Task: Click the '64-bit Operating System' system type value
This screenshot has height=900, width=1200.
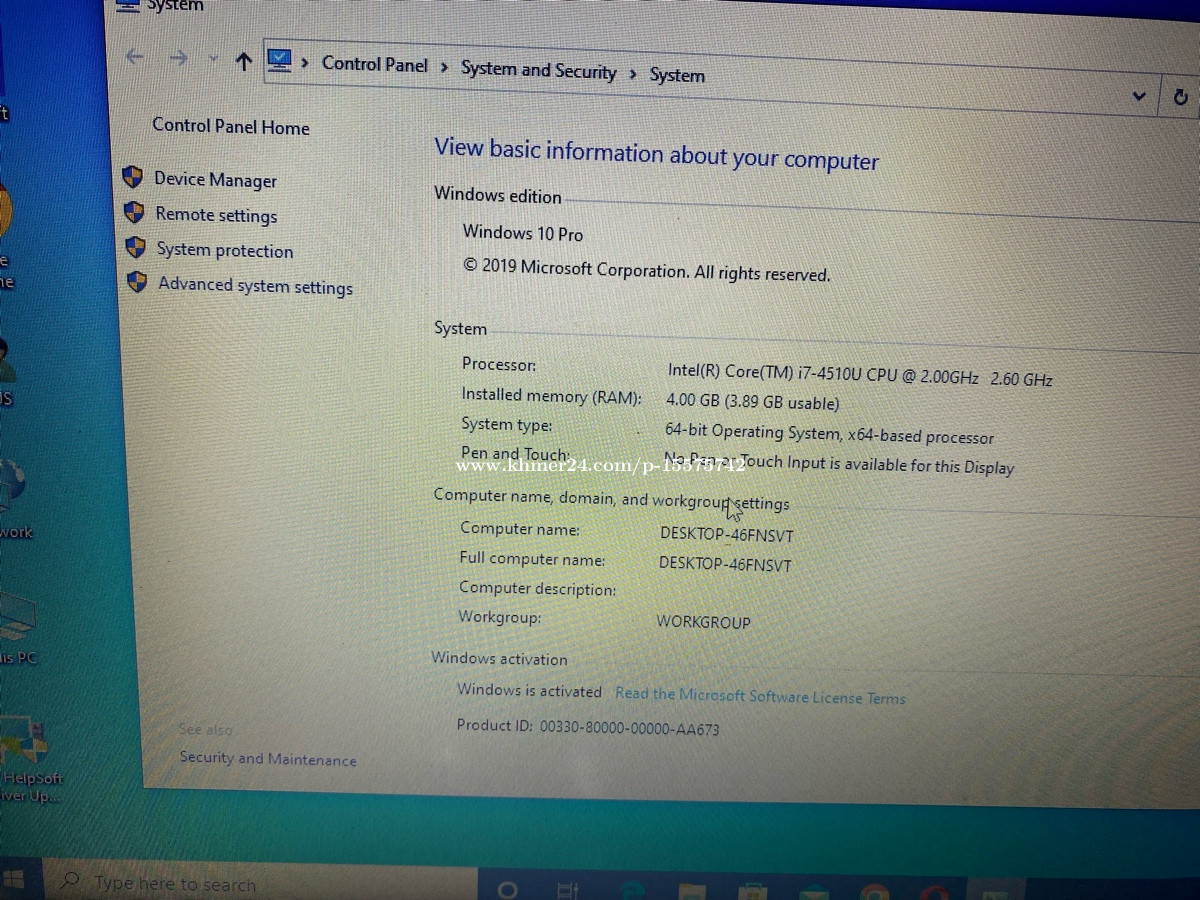Action: (x=829, y=434)
